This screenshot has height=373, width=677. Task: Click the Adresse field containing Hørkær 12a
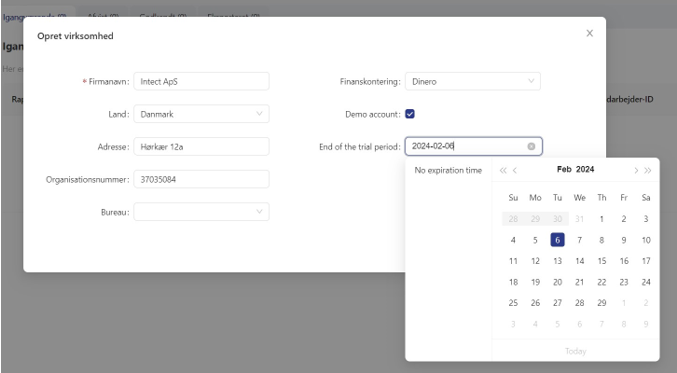point(201,147)
